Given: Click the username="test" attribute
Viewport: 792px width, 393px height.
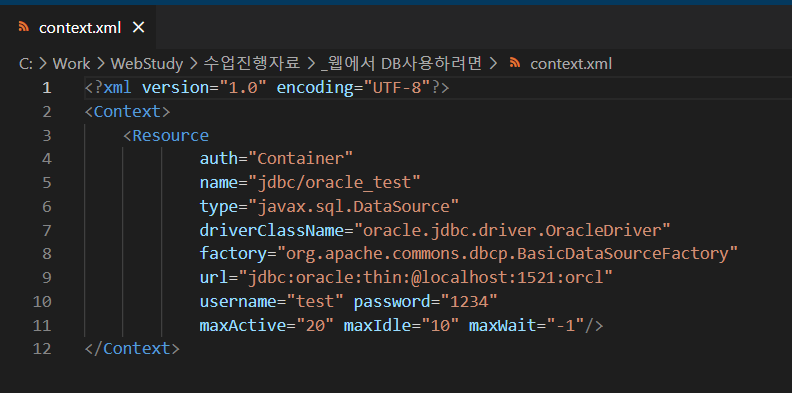Looking at the screenshot, I should 271,302.
